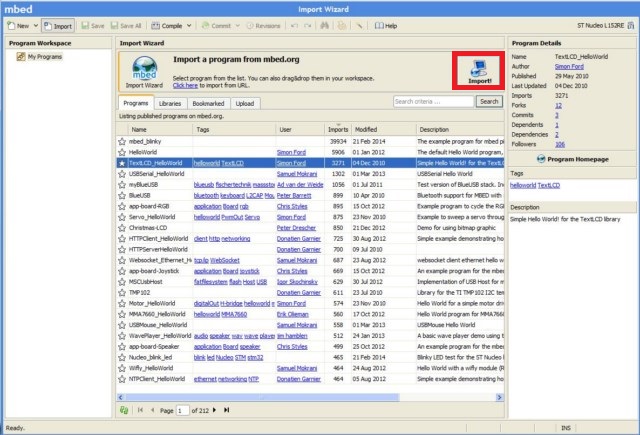Screen dimensions: 640x435
Task: Click the helloworld tag in Program Details
Action: [523, 185]
